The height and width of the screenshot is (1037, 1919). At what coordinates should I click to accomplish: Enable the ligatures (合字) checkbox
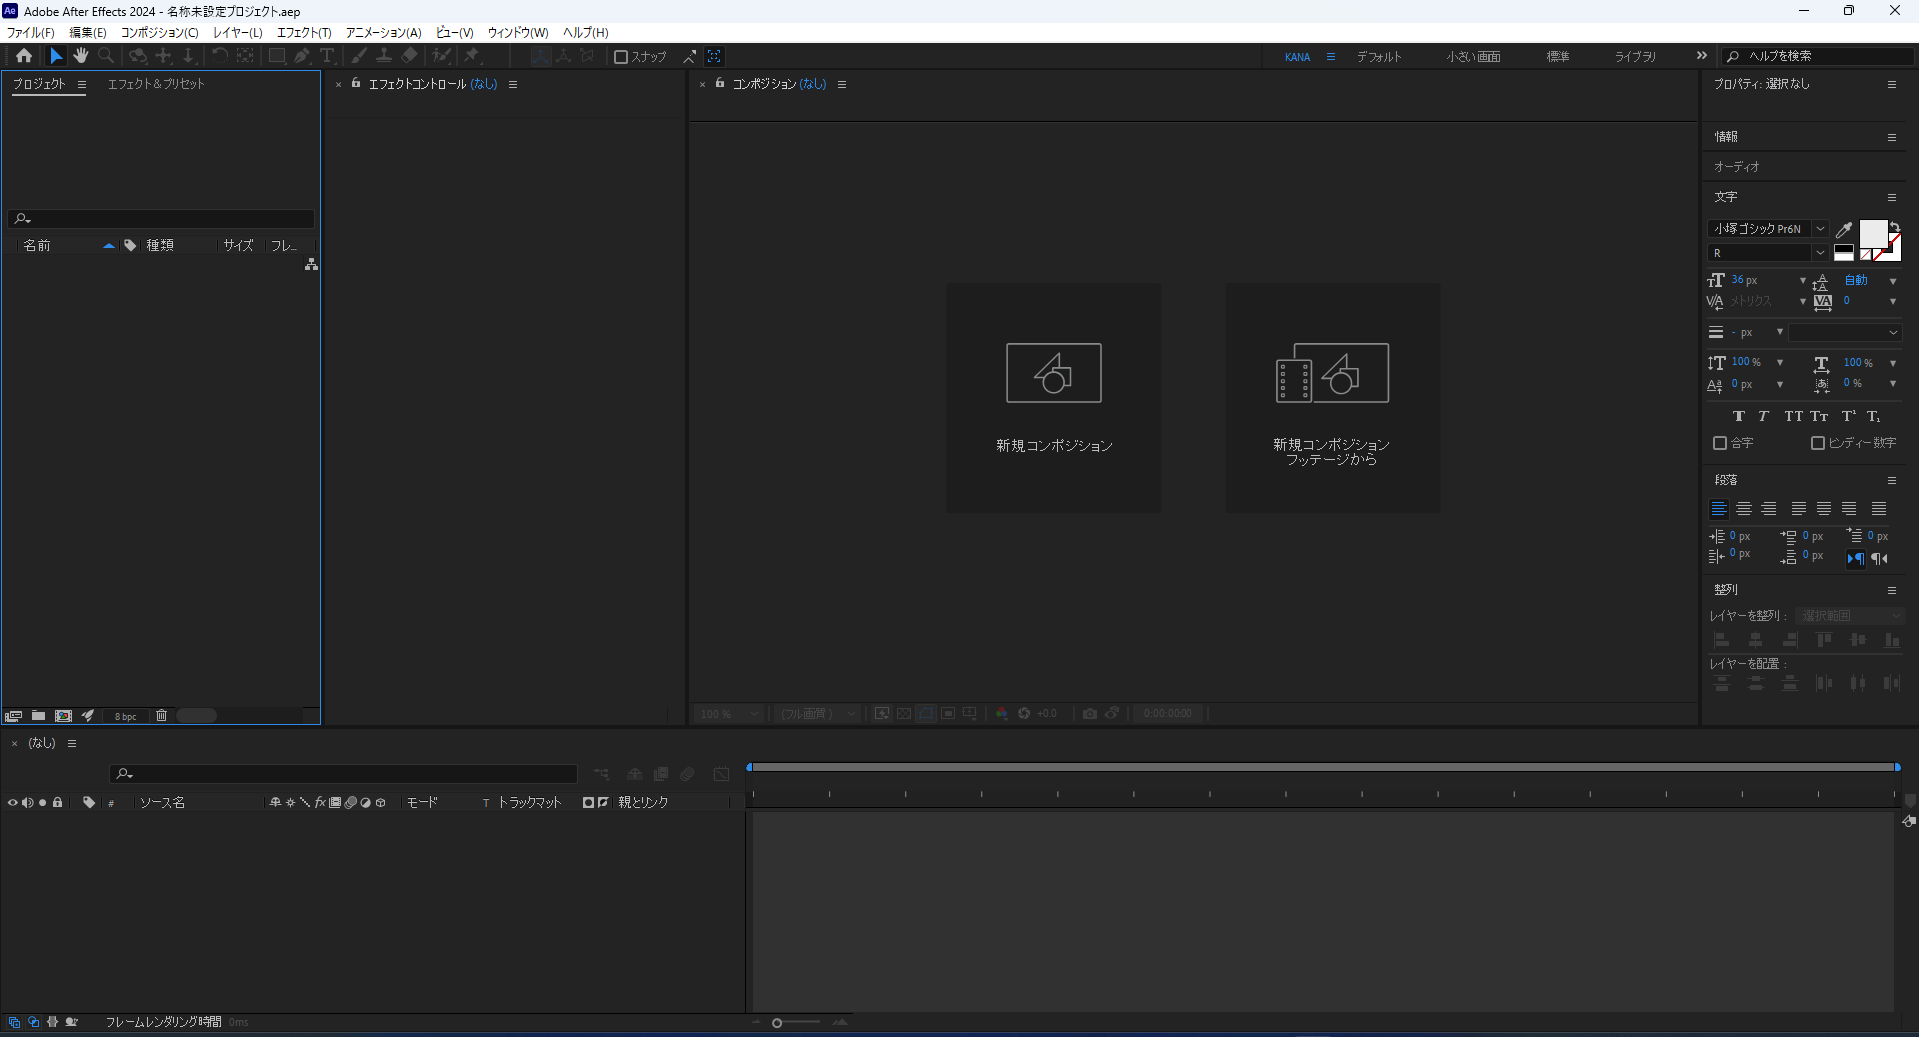pos(1720,443)
